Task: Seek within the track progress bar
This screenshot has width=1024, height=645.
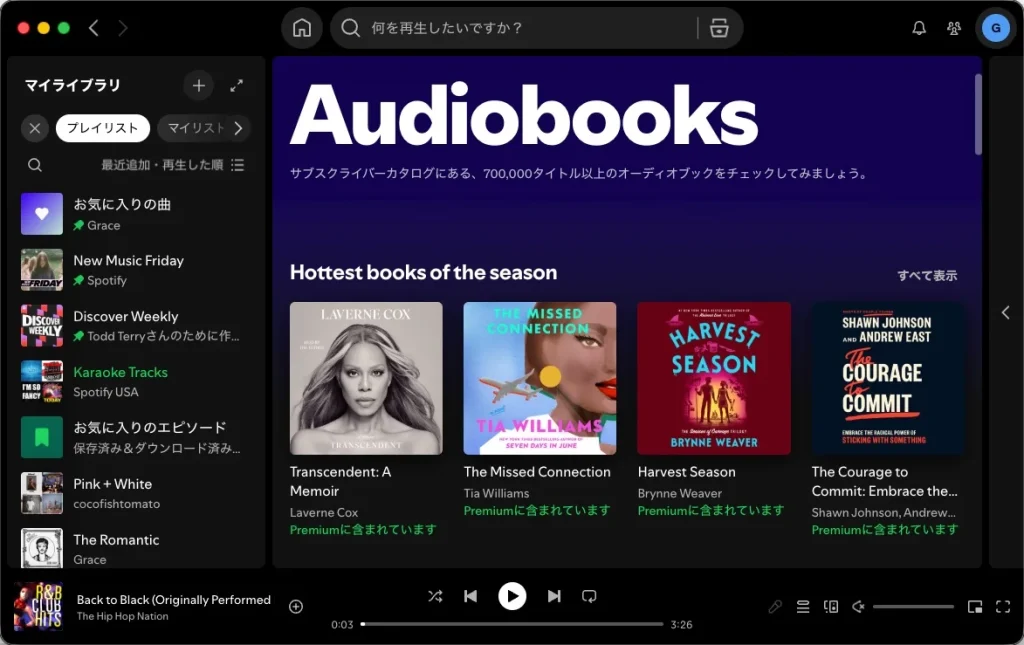Action: coord(512,624)
